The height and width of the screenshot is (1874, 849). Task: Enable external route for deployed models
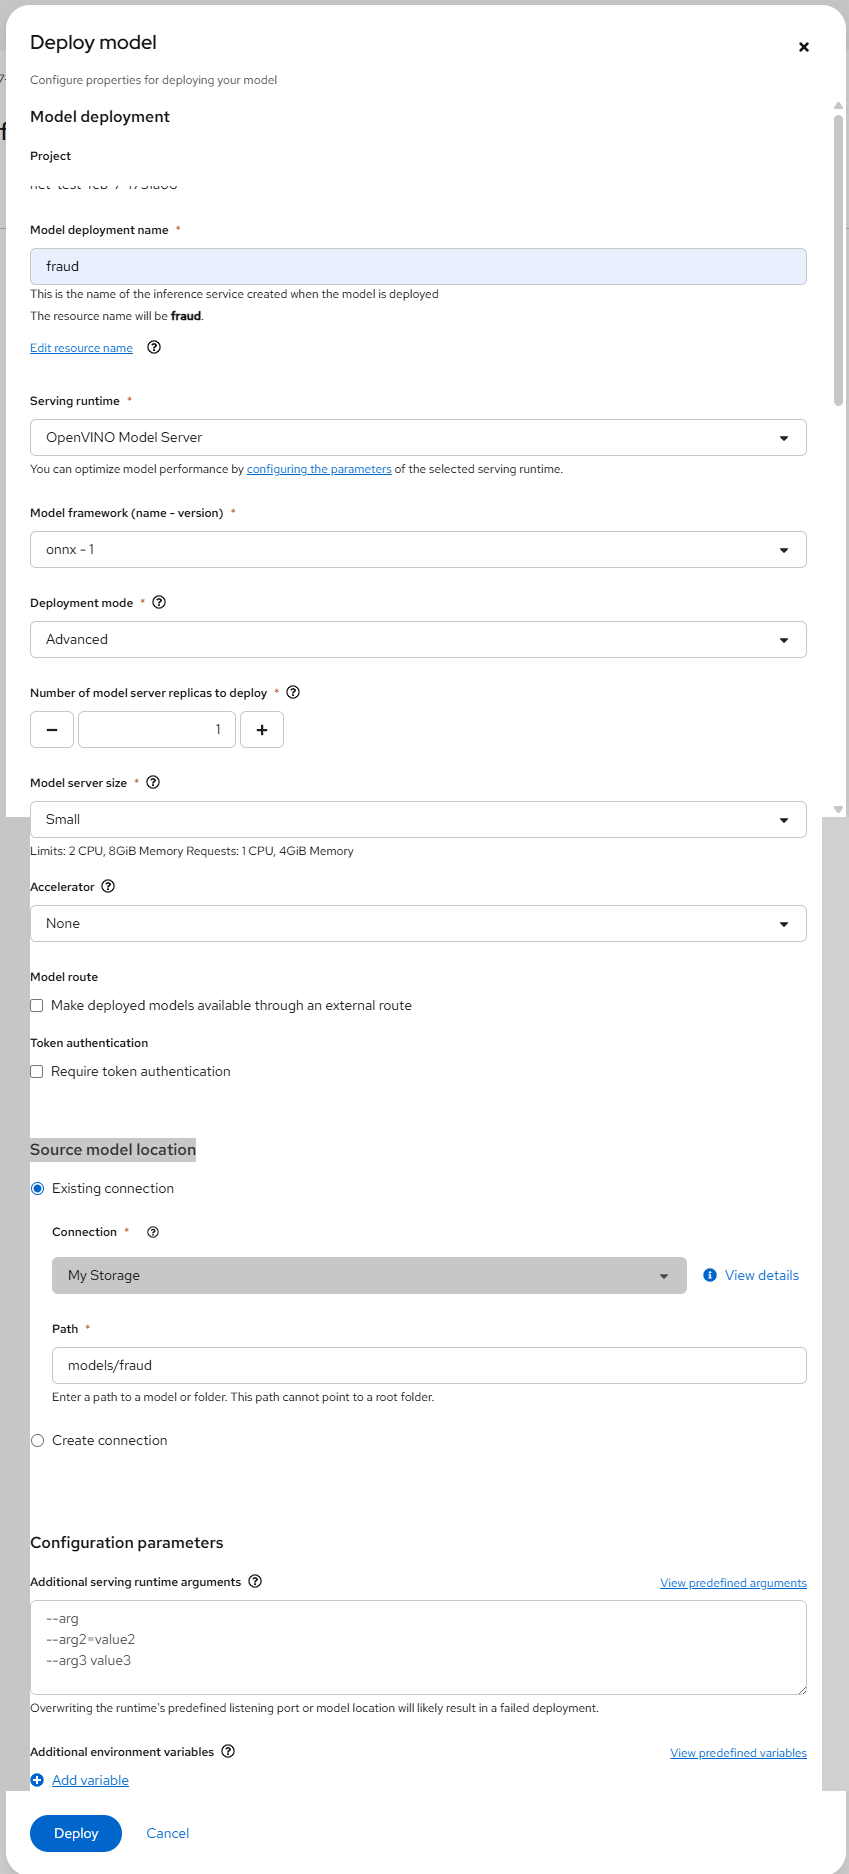tap(37, 1006)
